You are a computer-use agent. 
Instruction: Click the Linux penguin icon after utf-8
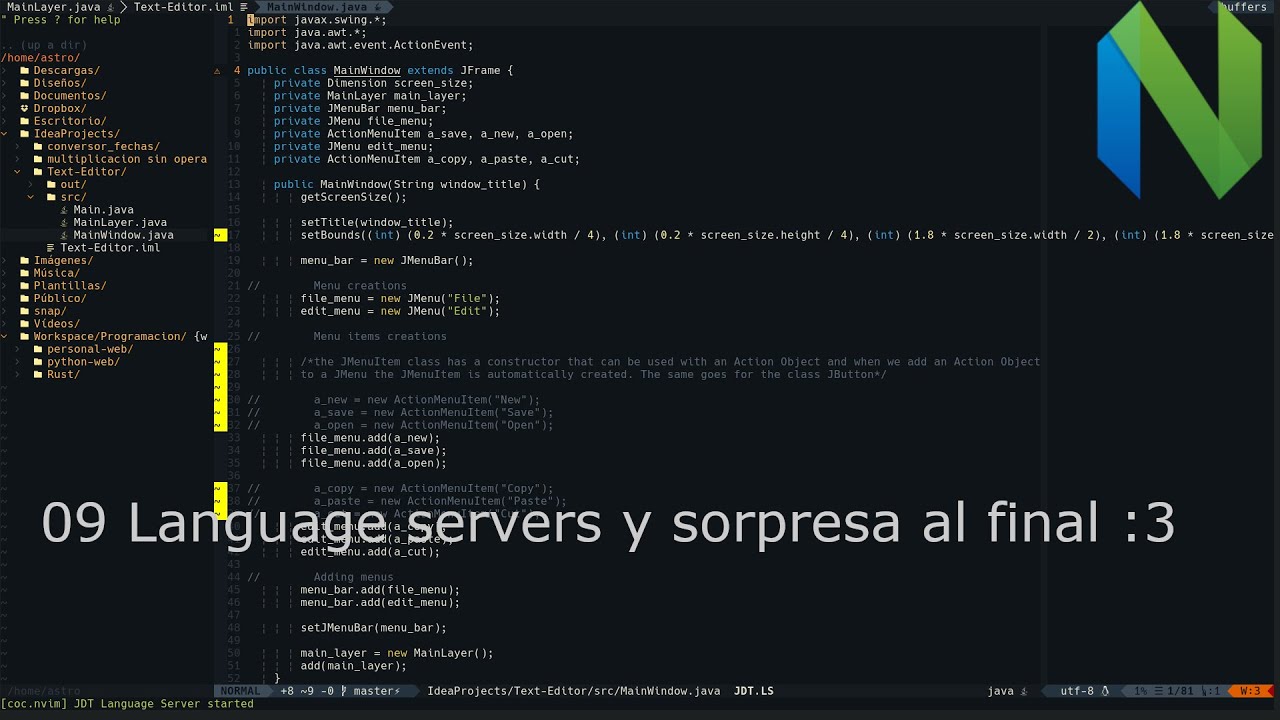tap(1105, 691)
